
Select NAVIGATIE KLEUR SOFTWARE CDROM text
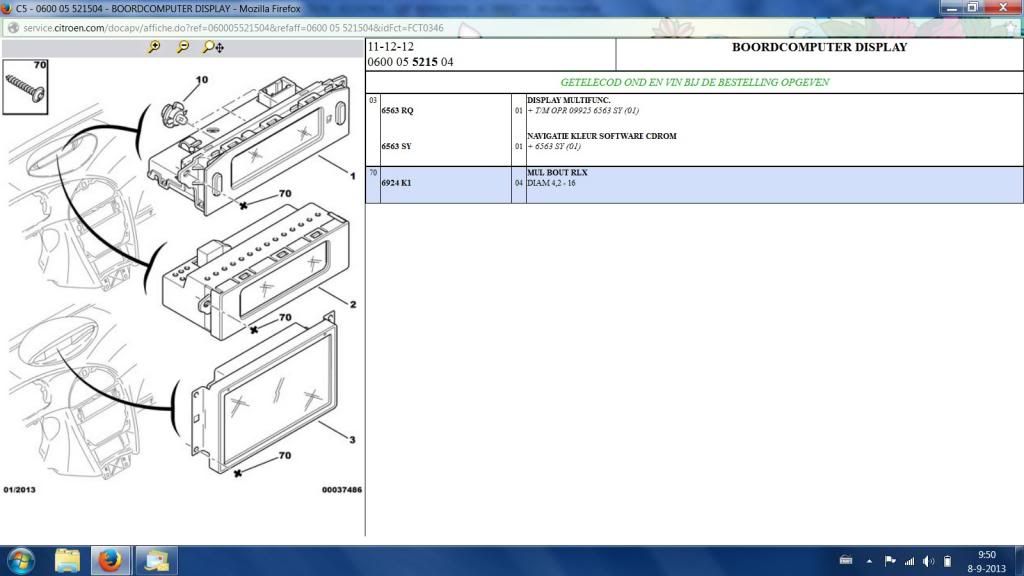click(x=602, y=136)
